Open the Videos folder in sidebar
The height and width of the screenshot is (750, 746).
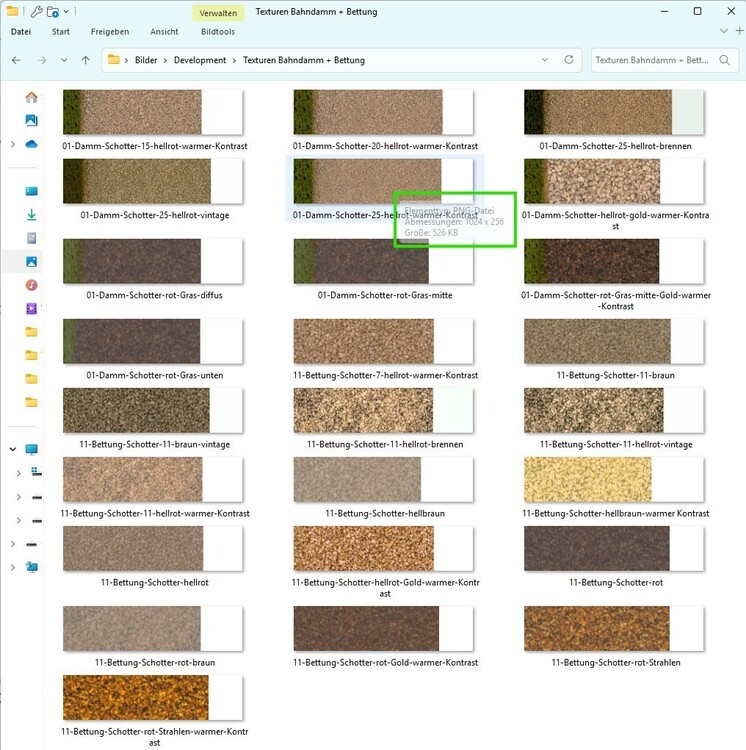click(x=31, y=308)
